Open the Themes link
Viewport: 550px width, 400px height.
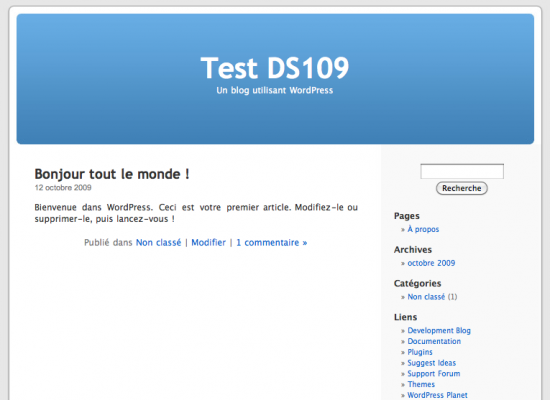point(421,384)
